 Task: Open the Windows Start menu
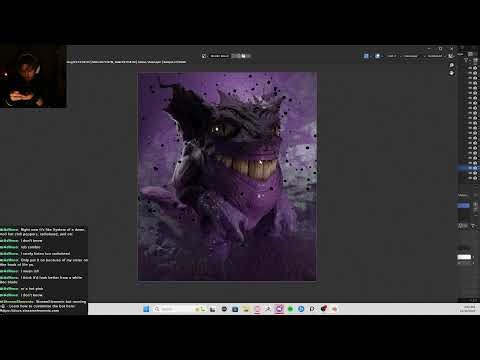(146, 309)
